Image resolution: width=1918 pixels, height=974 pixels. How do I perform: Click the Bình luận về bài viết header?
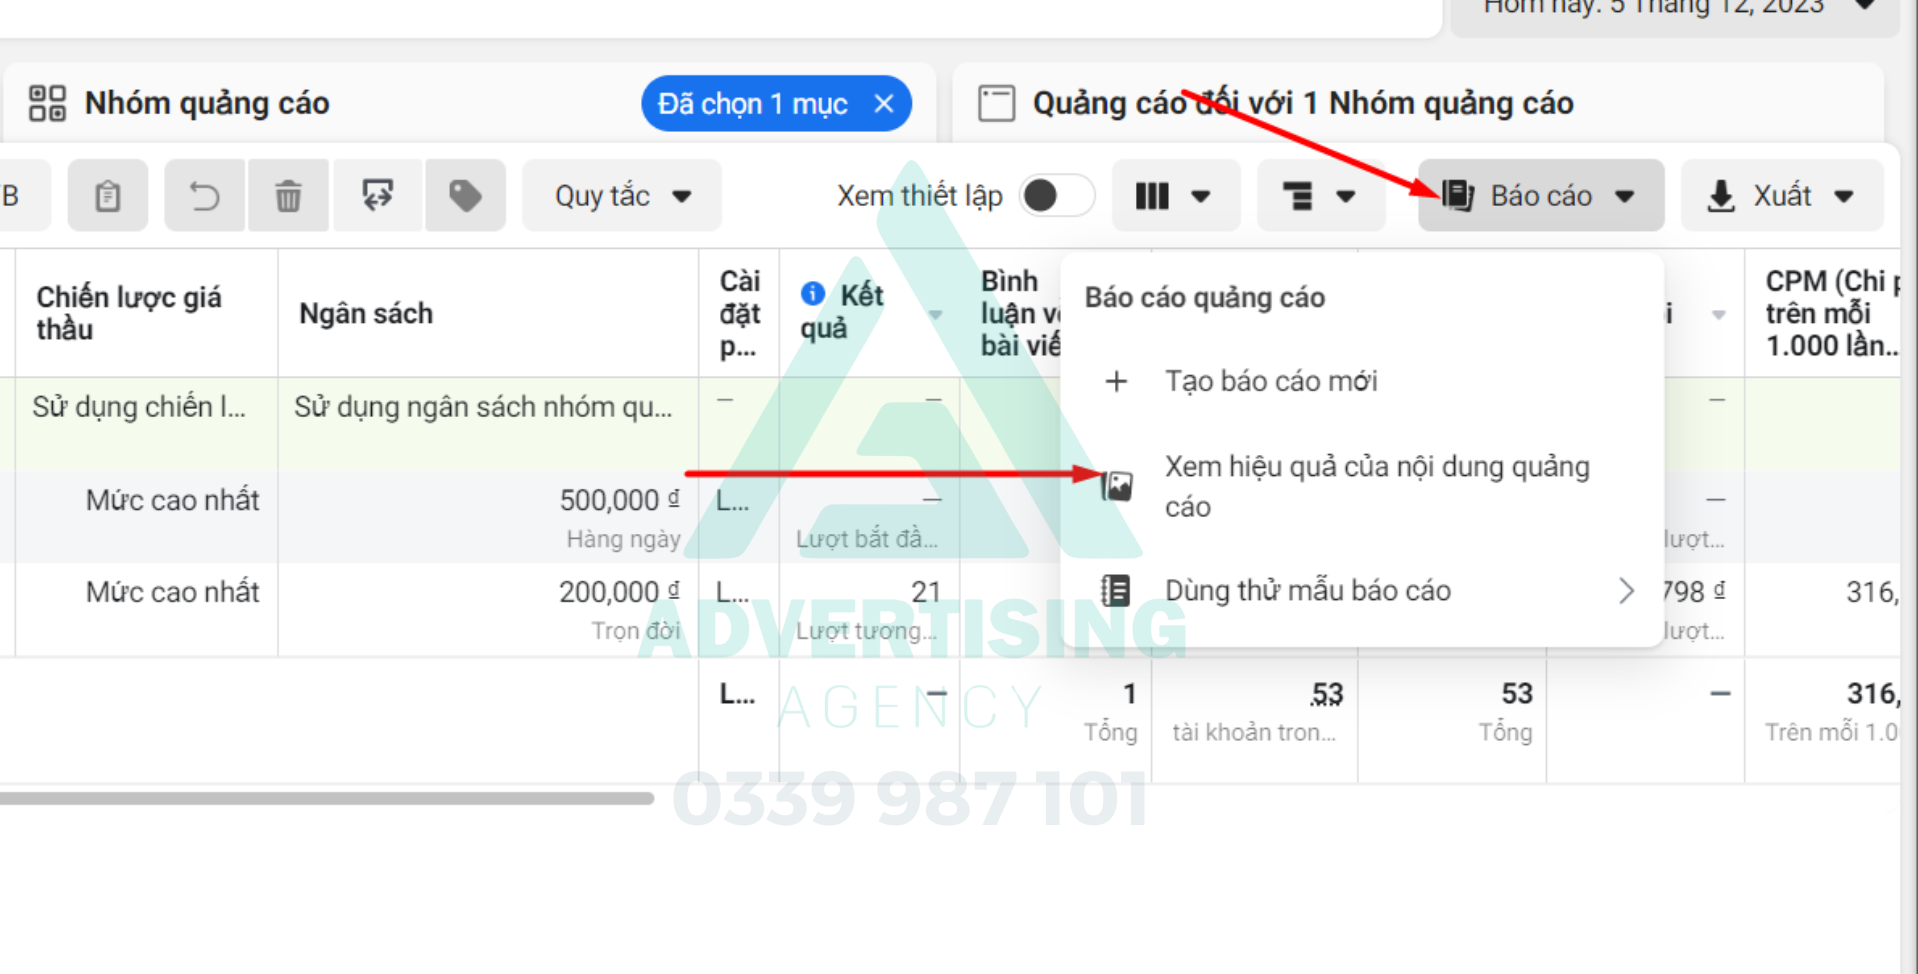[1020, 313]
